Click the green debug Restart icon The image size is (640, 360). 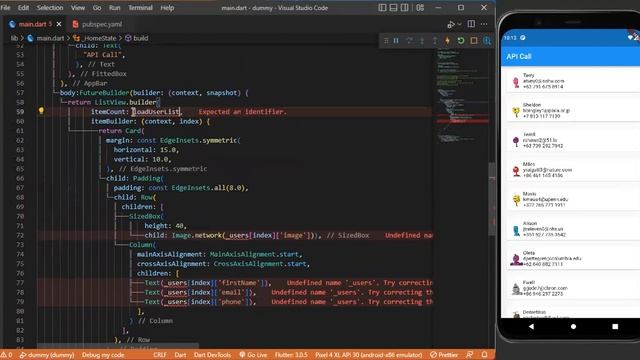(461, 40)
